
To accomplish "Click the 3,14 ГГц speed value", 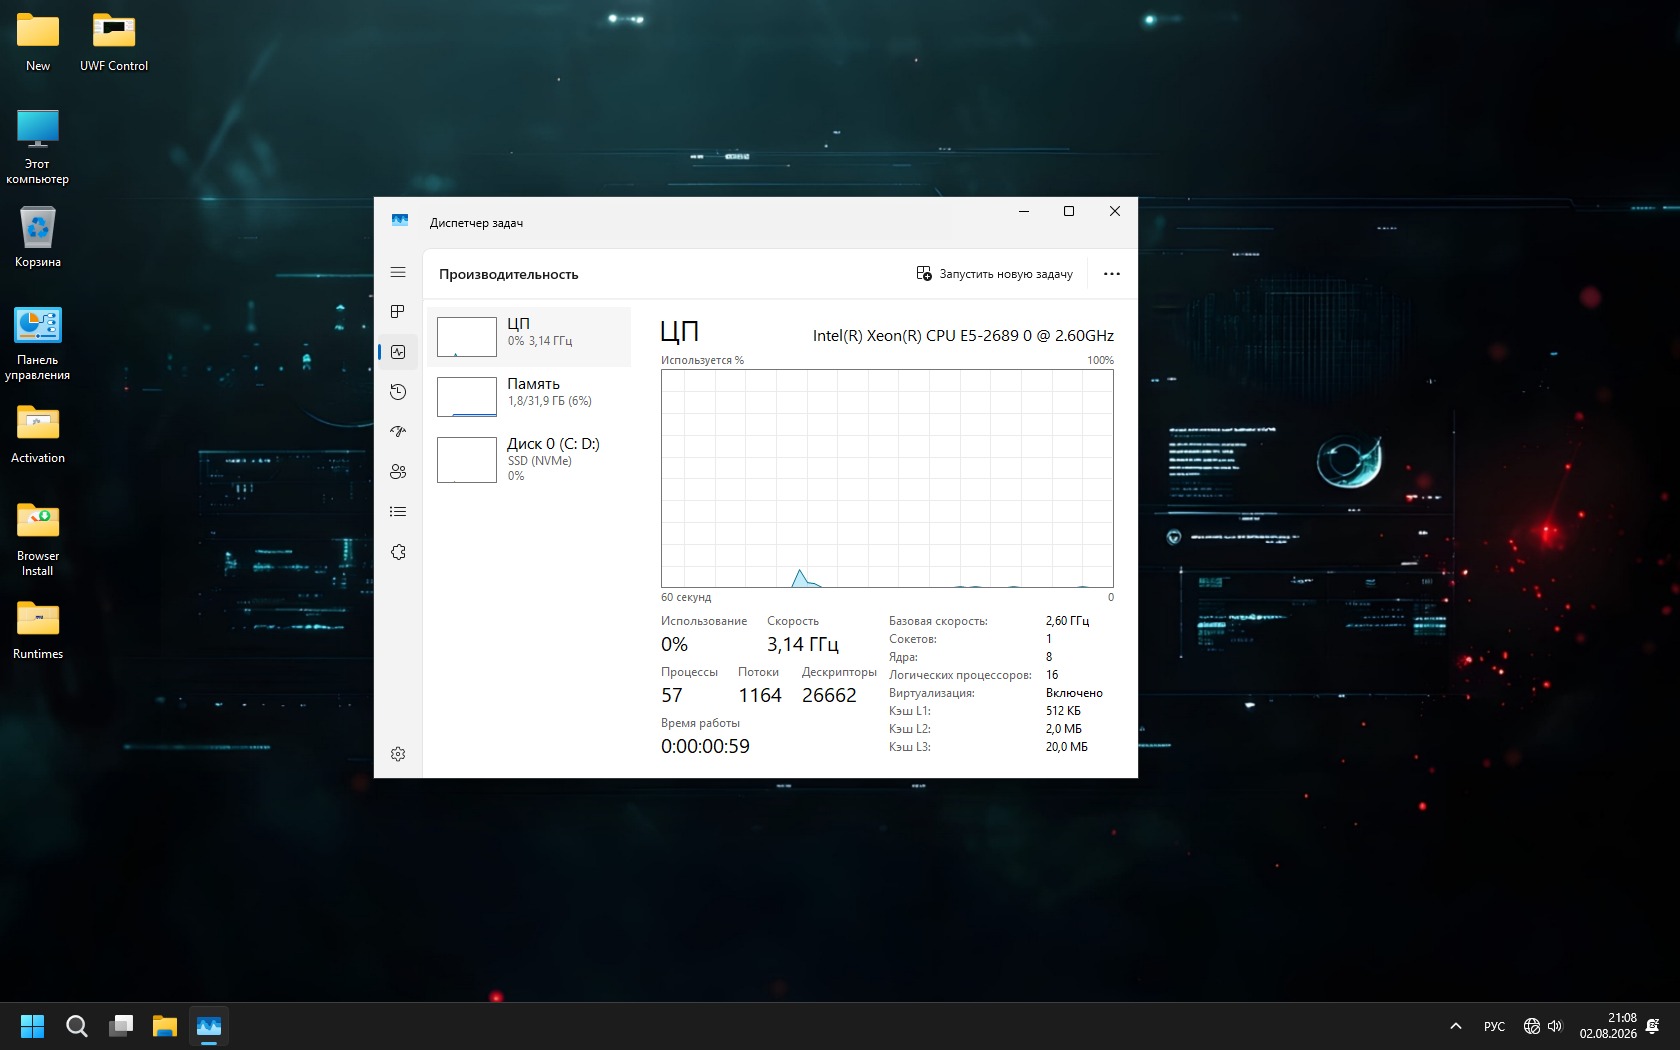I will tap(803, 645).
